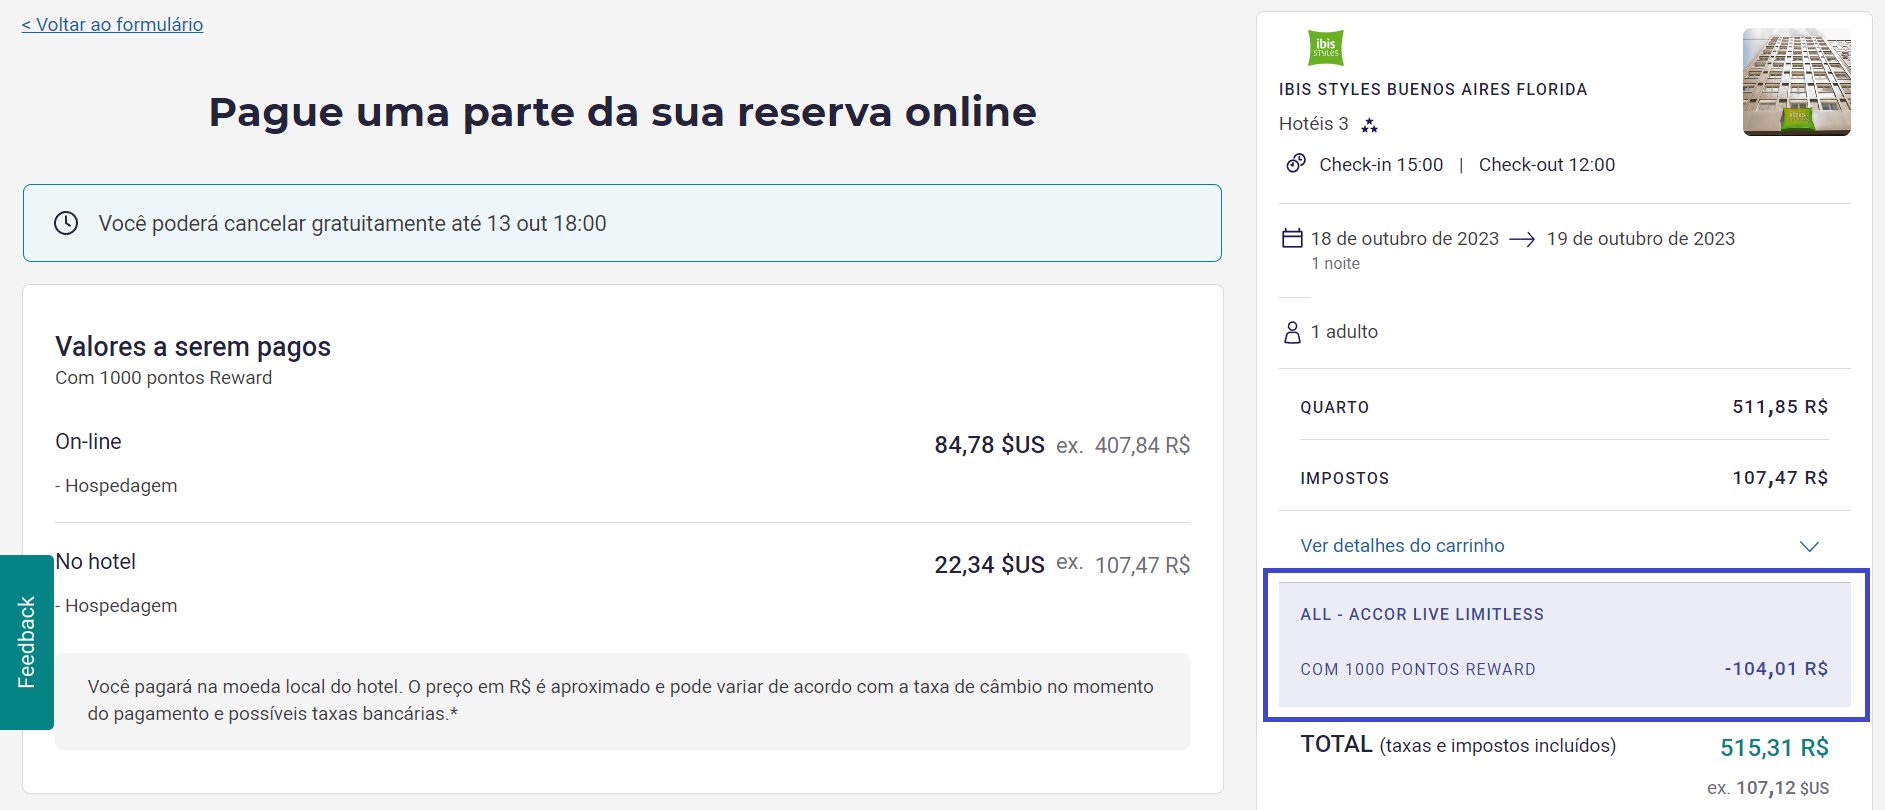Open Ver detalhes do carrinho link
Image resolution: width=1885 pixels, height=810 pixels.
[1402, 546]
